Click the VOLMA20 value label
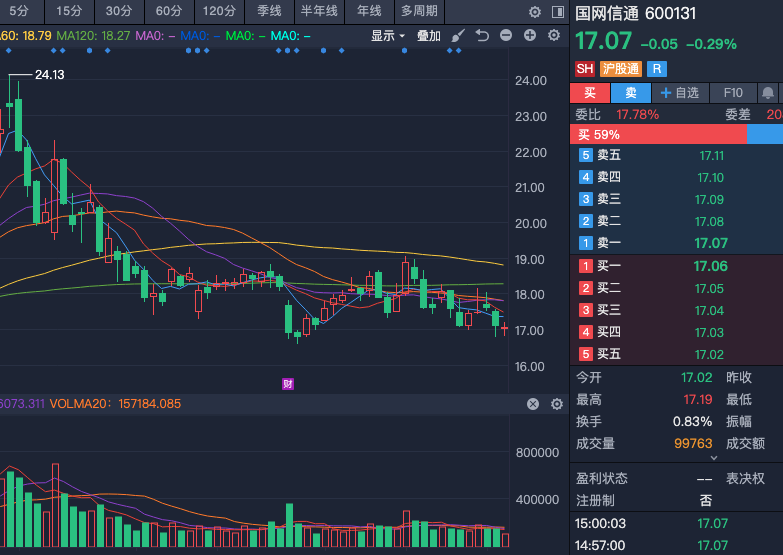Viewport: 783px width, 555px height. point(115,404)
